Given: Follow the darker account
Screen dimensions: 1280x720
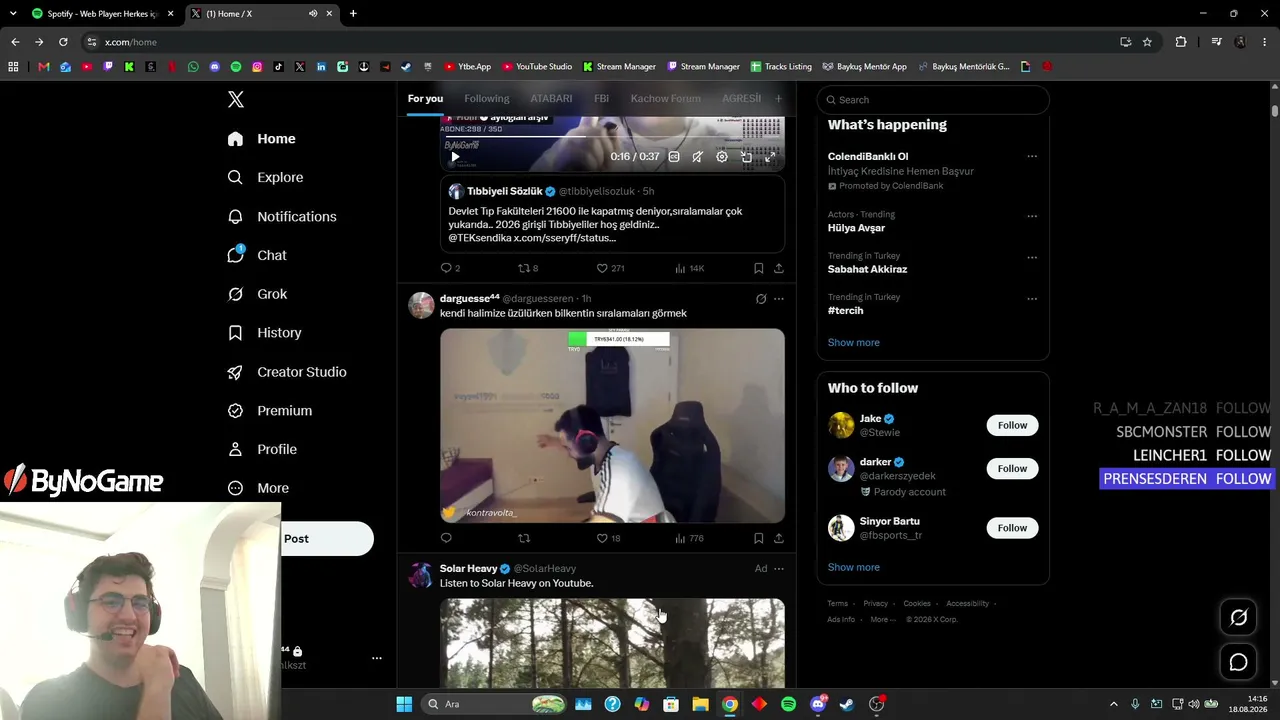Looking at the screenshot, I should pyautogui.click(x=1012, y=468).
